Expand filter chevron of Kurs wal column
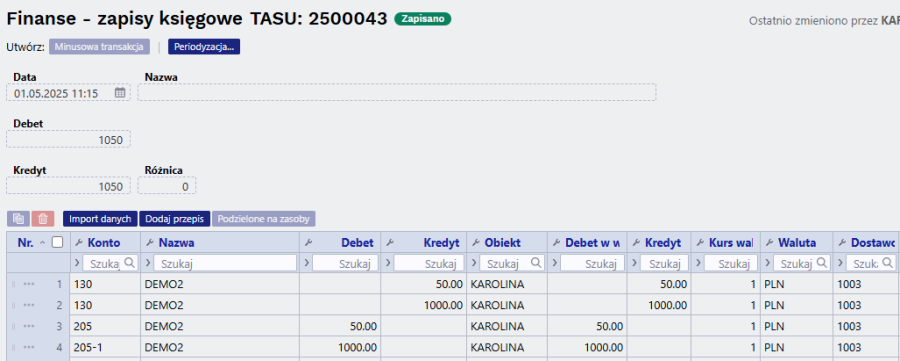 tap(699, 263)
